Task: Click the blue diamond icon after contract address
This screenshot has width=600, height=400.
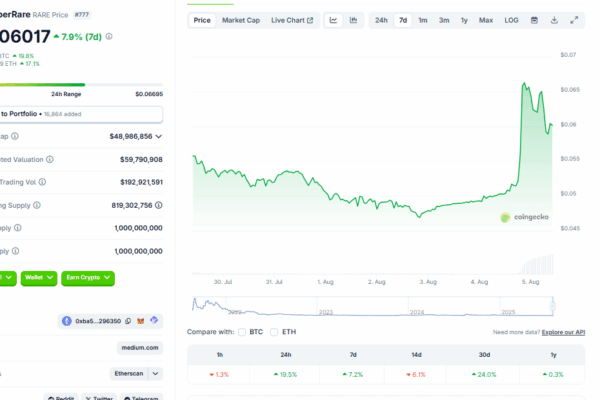Action: [154, 320]
